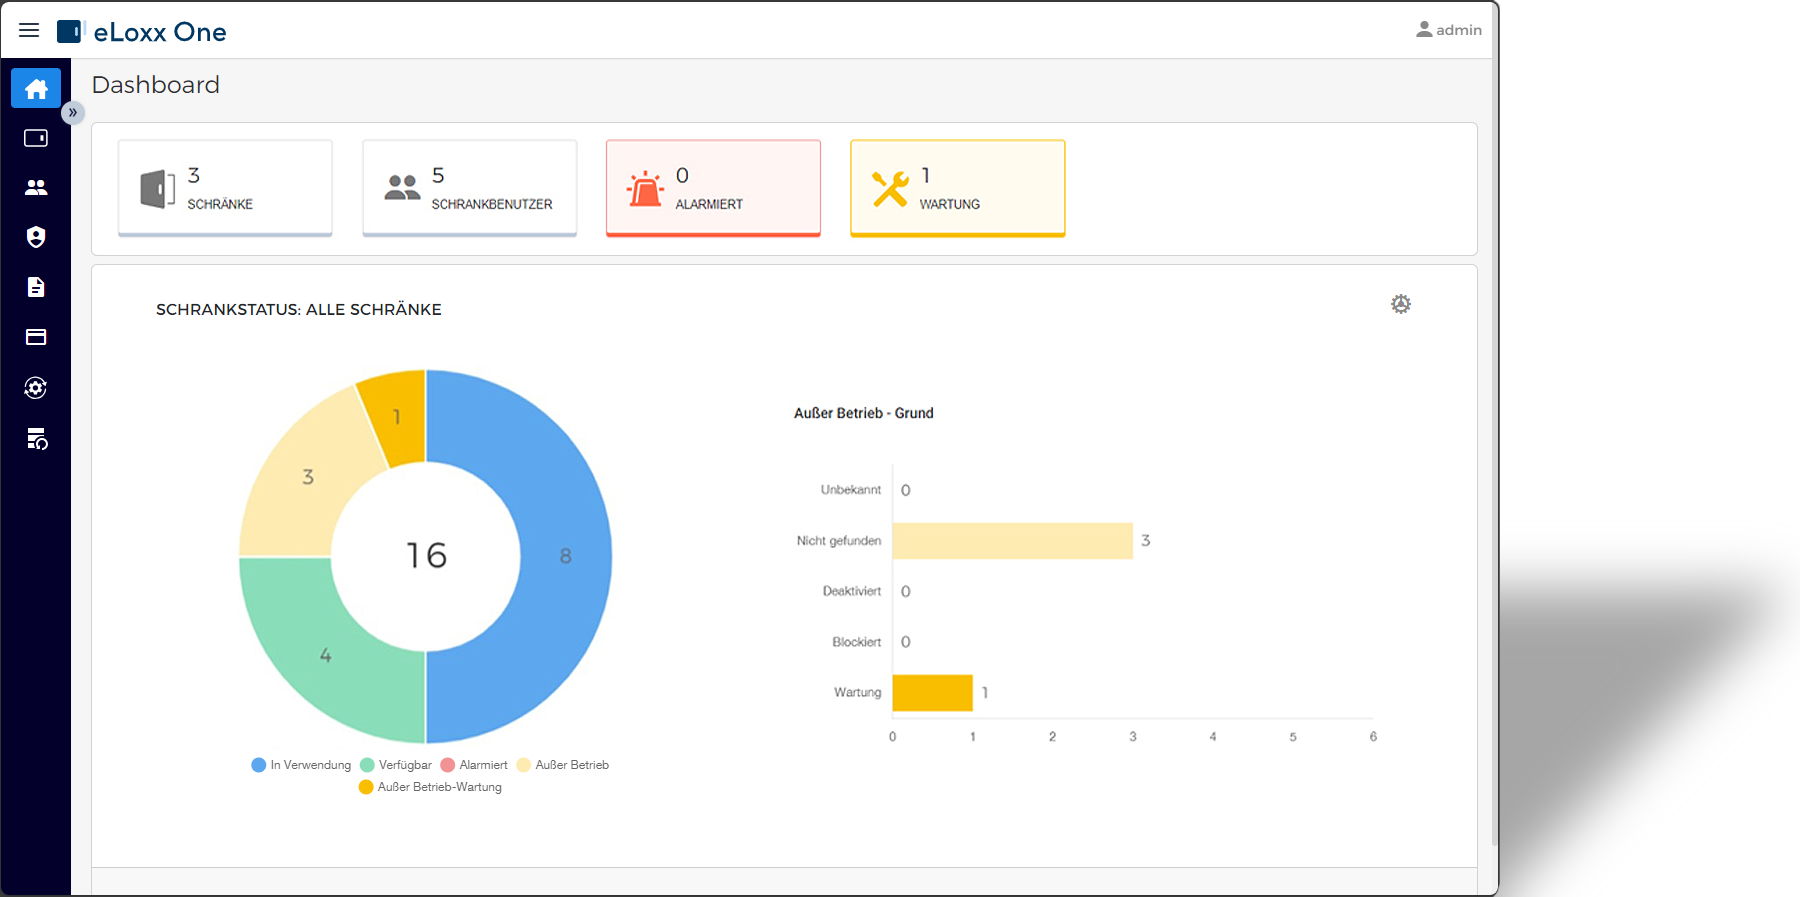Open the reports document sidebar icon
The image size is (1800, 897).
coord(36,287)
